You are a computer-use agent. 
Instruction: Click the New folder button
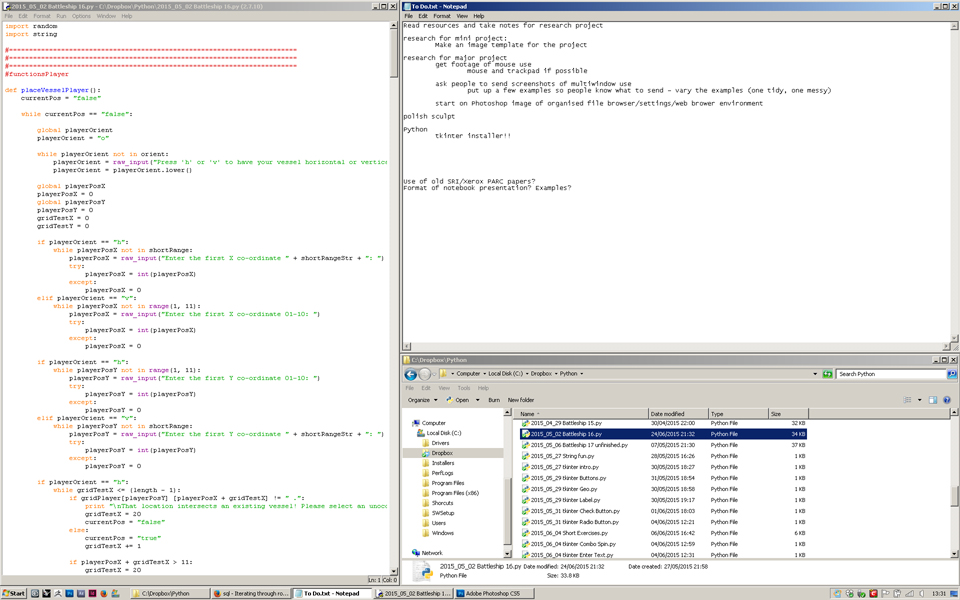[521, 400]
